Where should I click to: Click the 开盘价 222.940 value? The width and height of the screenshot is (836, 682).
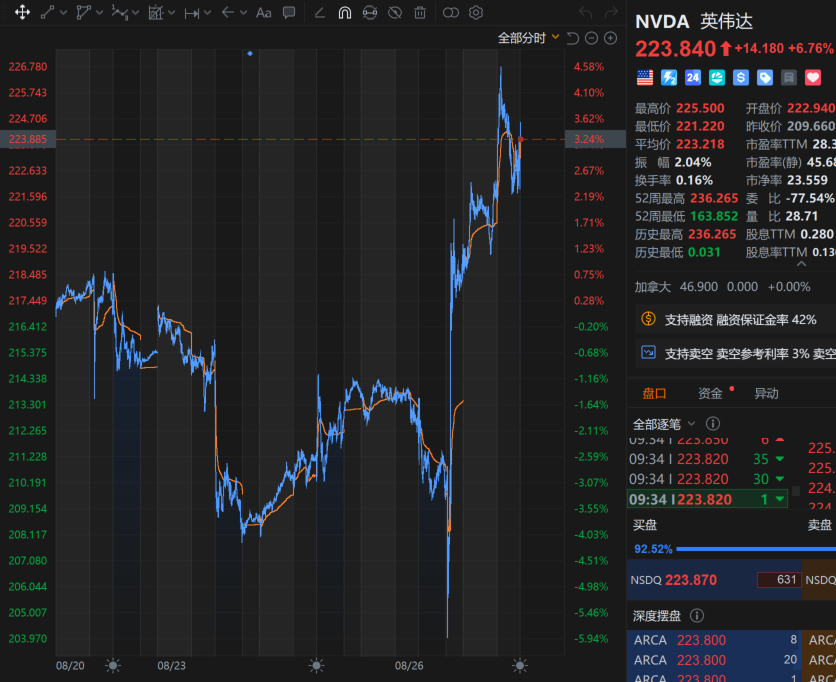click(811, 108)
